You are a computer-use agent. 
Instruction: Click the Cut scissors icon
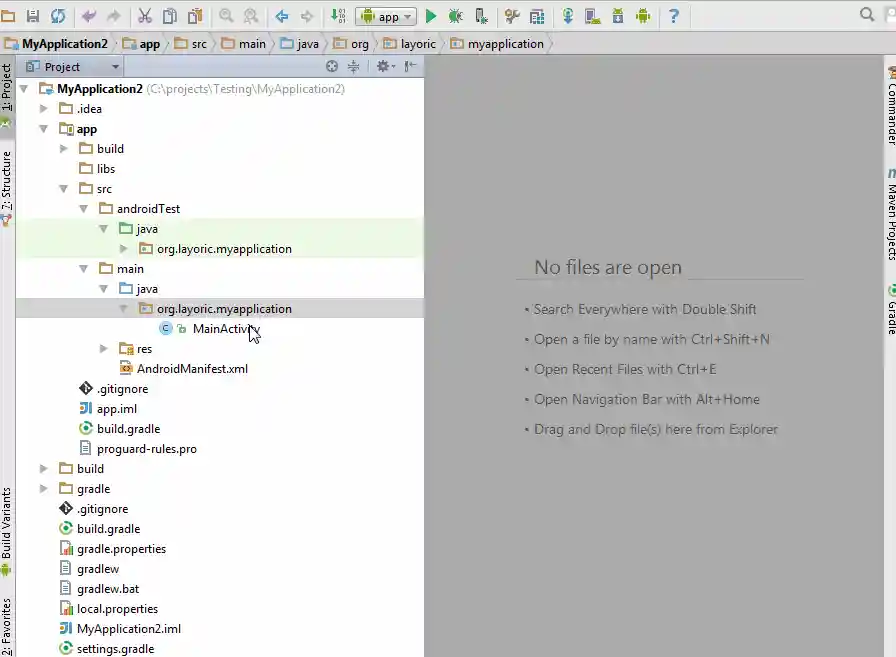click(x=144, y=16)
